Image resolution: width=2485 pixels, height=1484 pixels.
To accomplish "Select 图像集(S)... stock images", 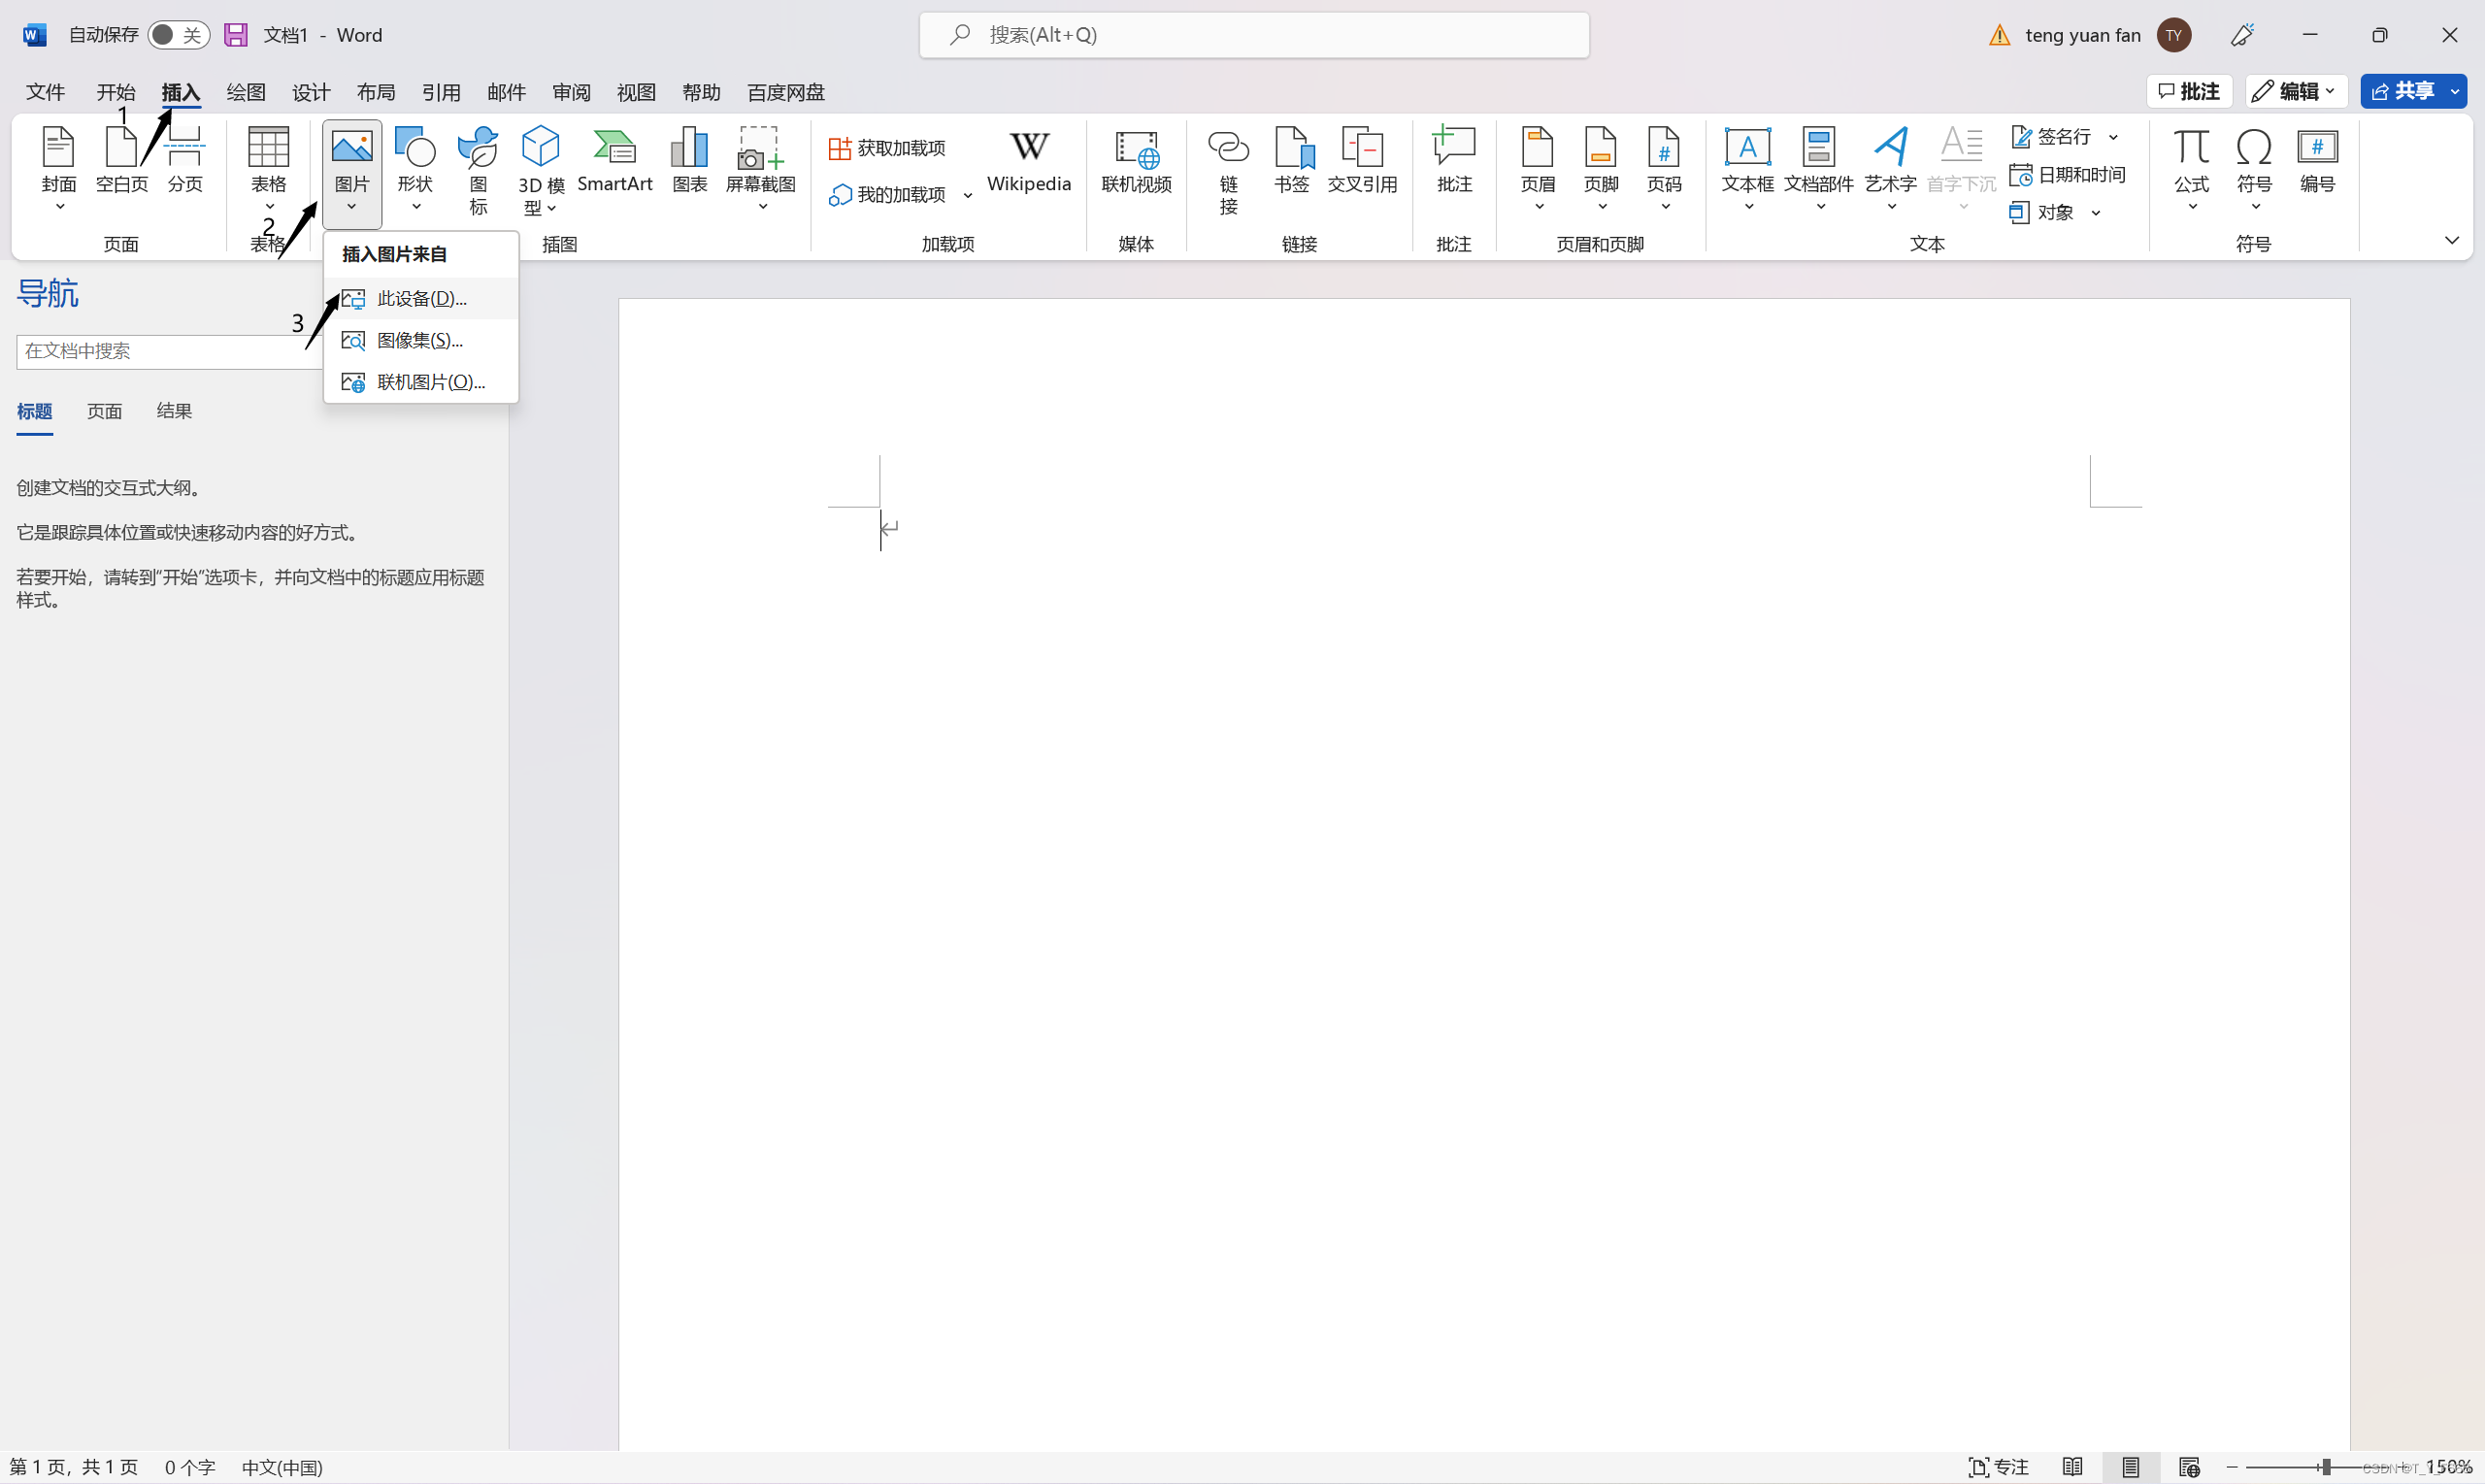I will pyautogui.click(x=421, y=341).
